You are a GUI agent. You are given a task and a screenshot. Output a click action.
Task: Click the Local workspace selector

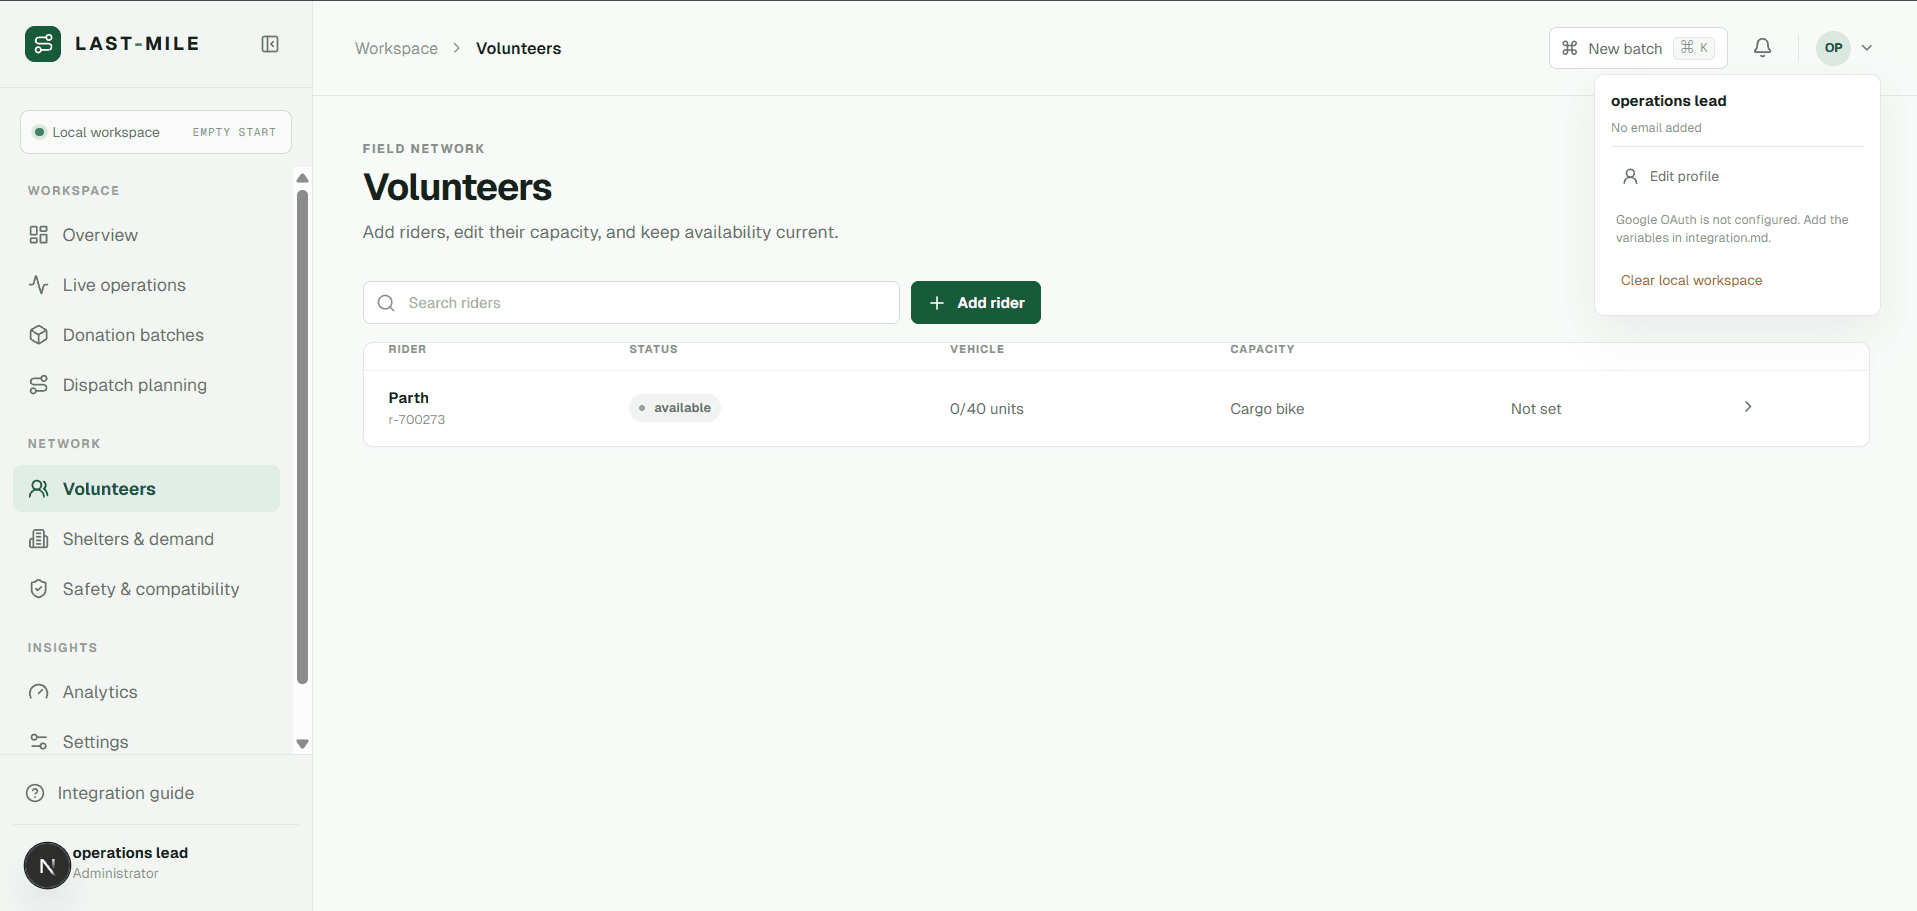[x=156, y=132]
